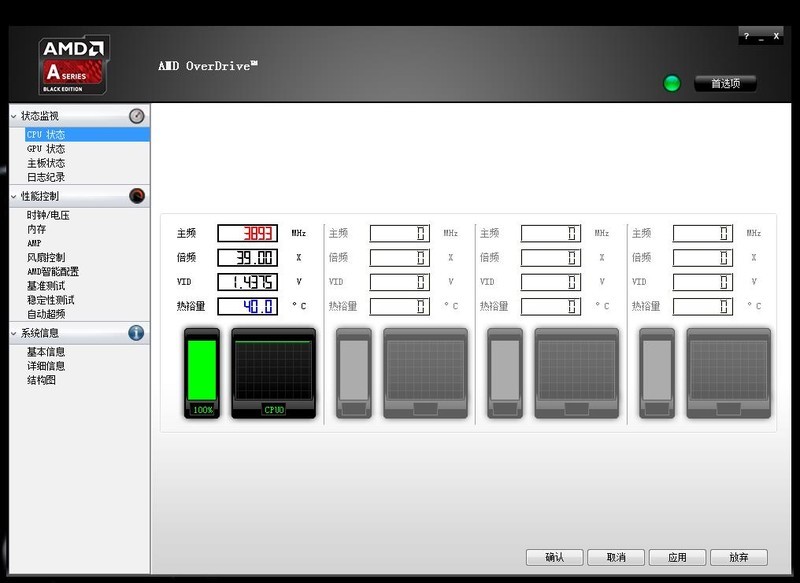Click the 确认 confirm button
Image resolution: width=800 pixels, height=583 pixels.
click(x=555, y=558)
